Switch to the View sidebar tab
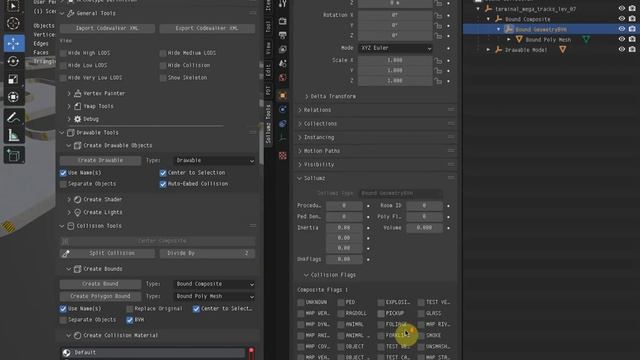The image size is (640, 360). pos(268,48)
